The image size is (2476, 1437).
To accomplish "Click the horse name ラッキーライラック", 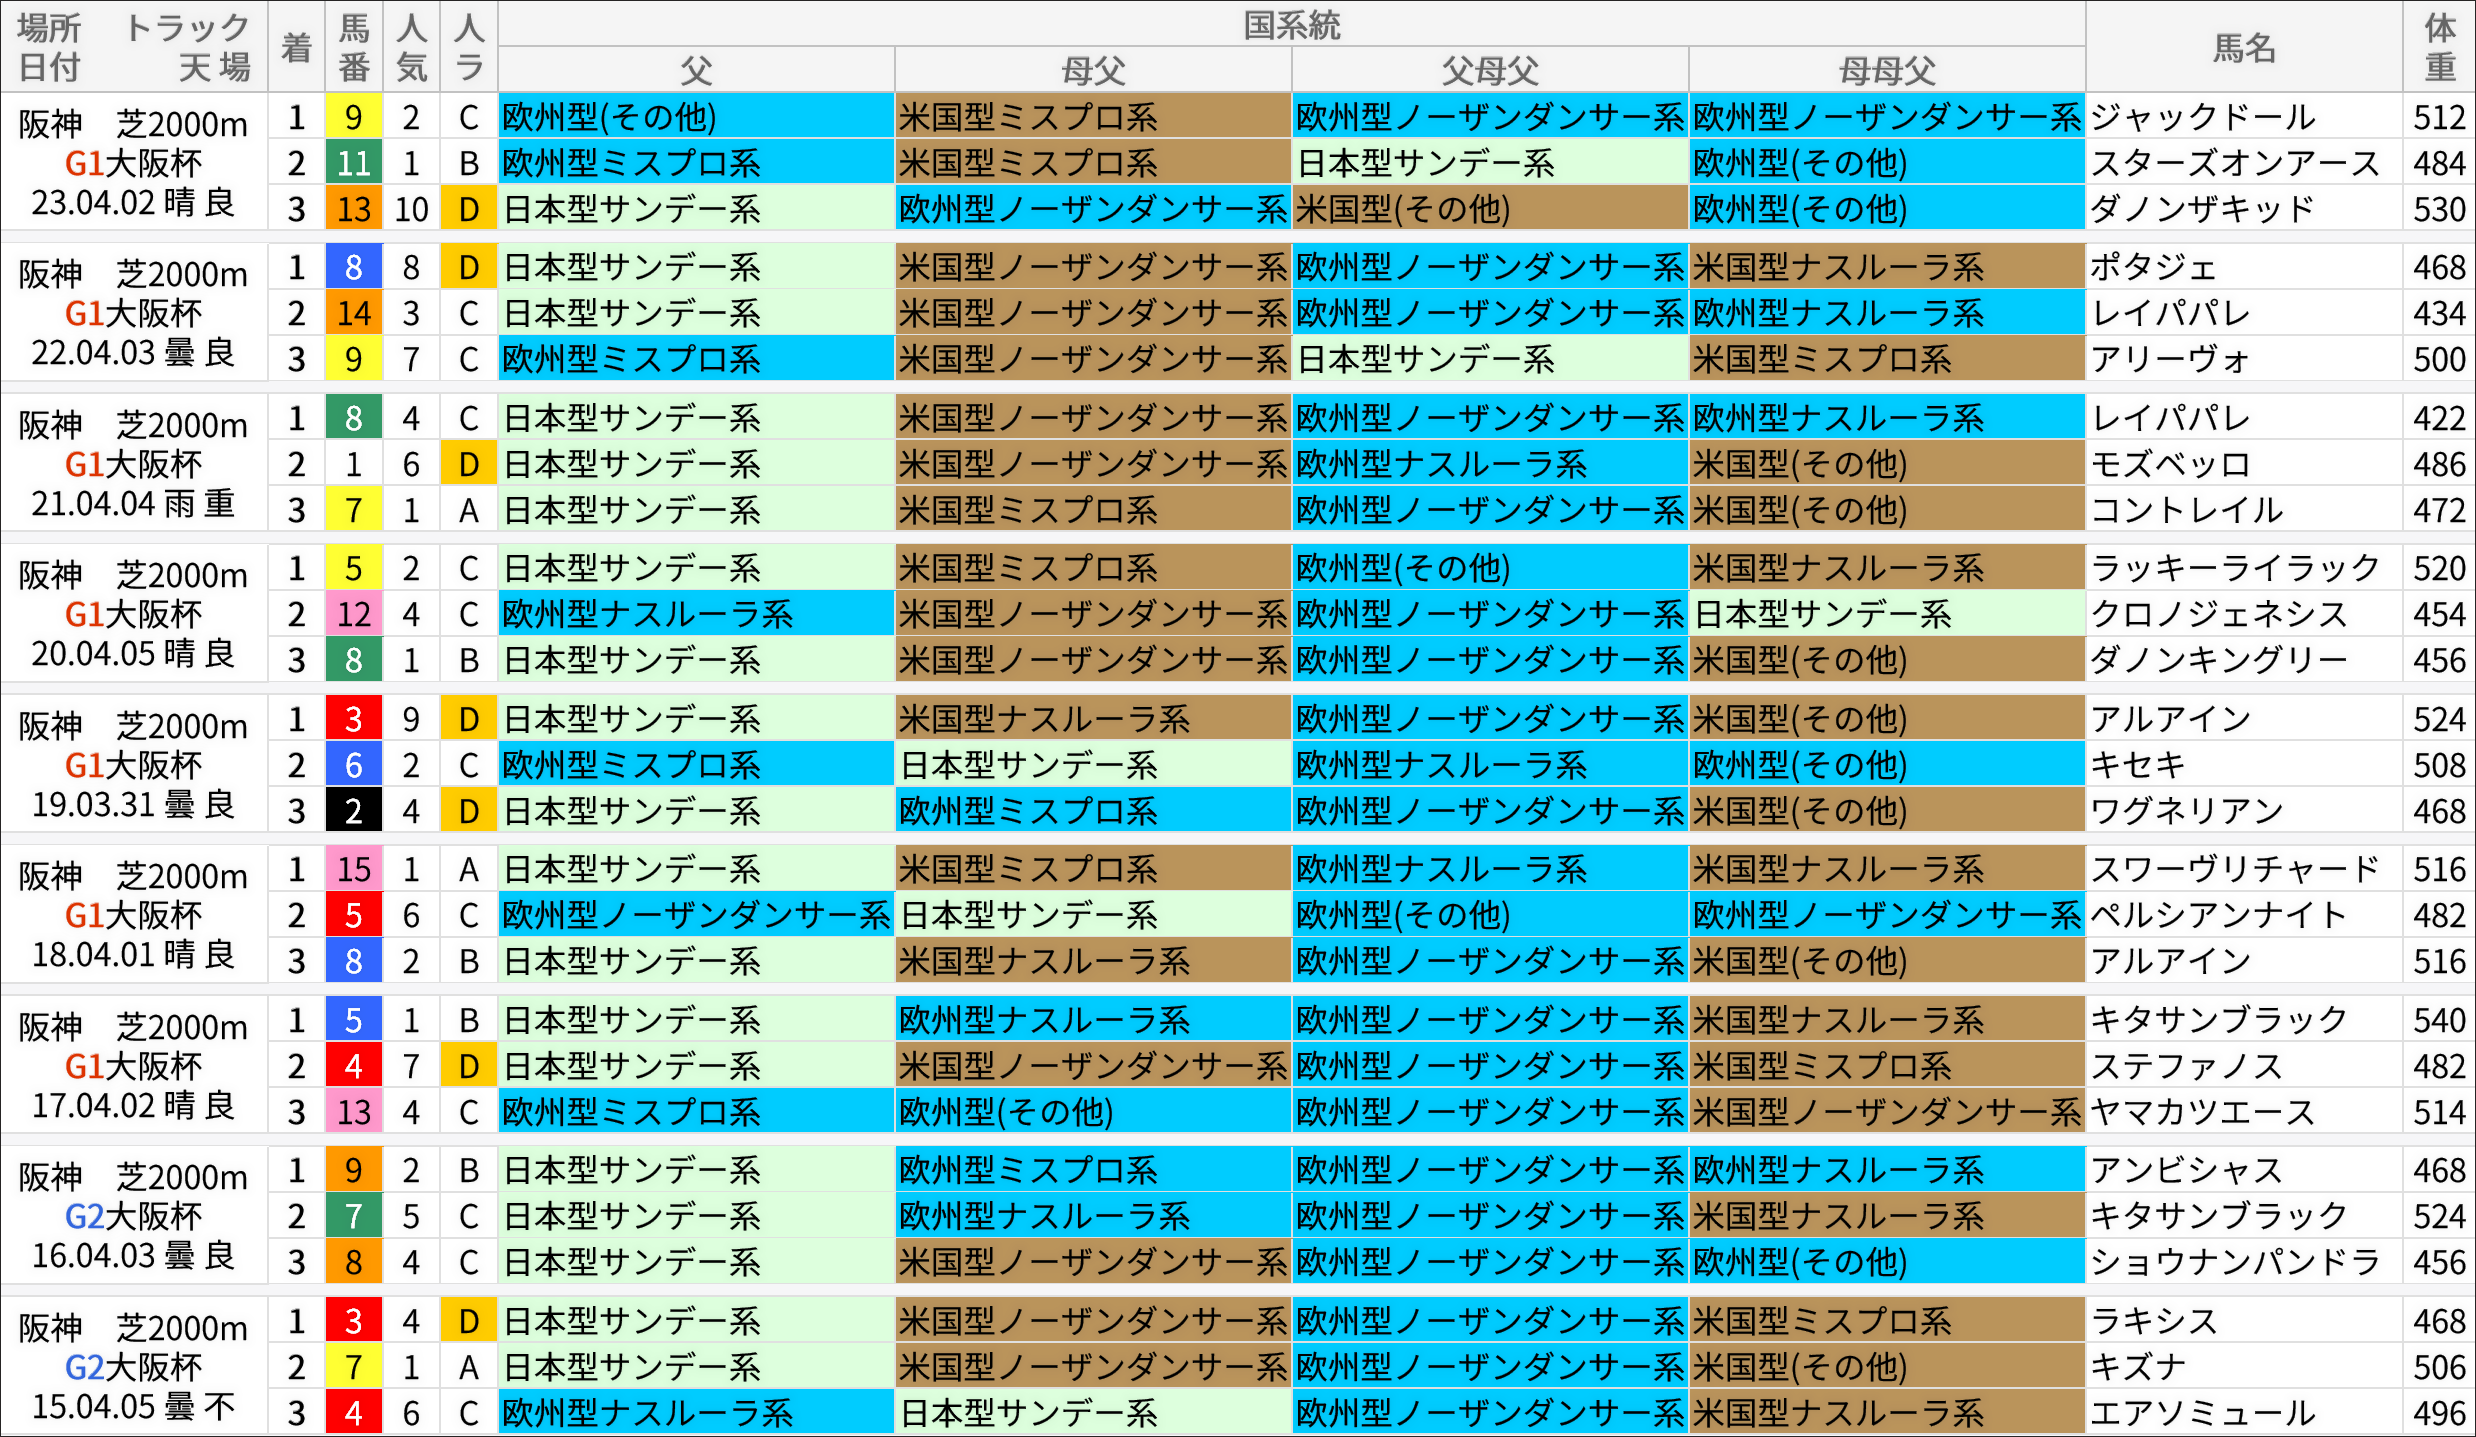I will tap(2235, 569).
